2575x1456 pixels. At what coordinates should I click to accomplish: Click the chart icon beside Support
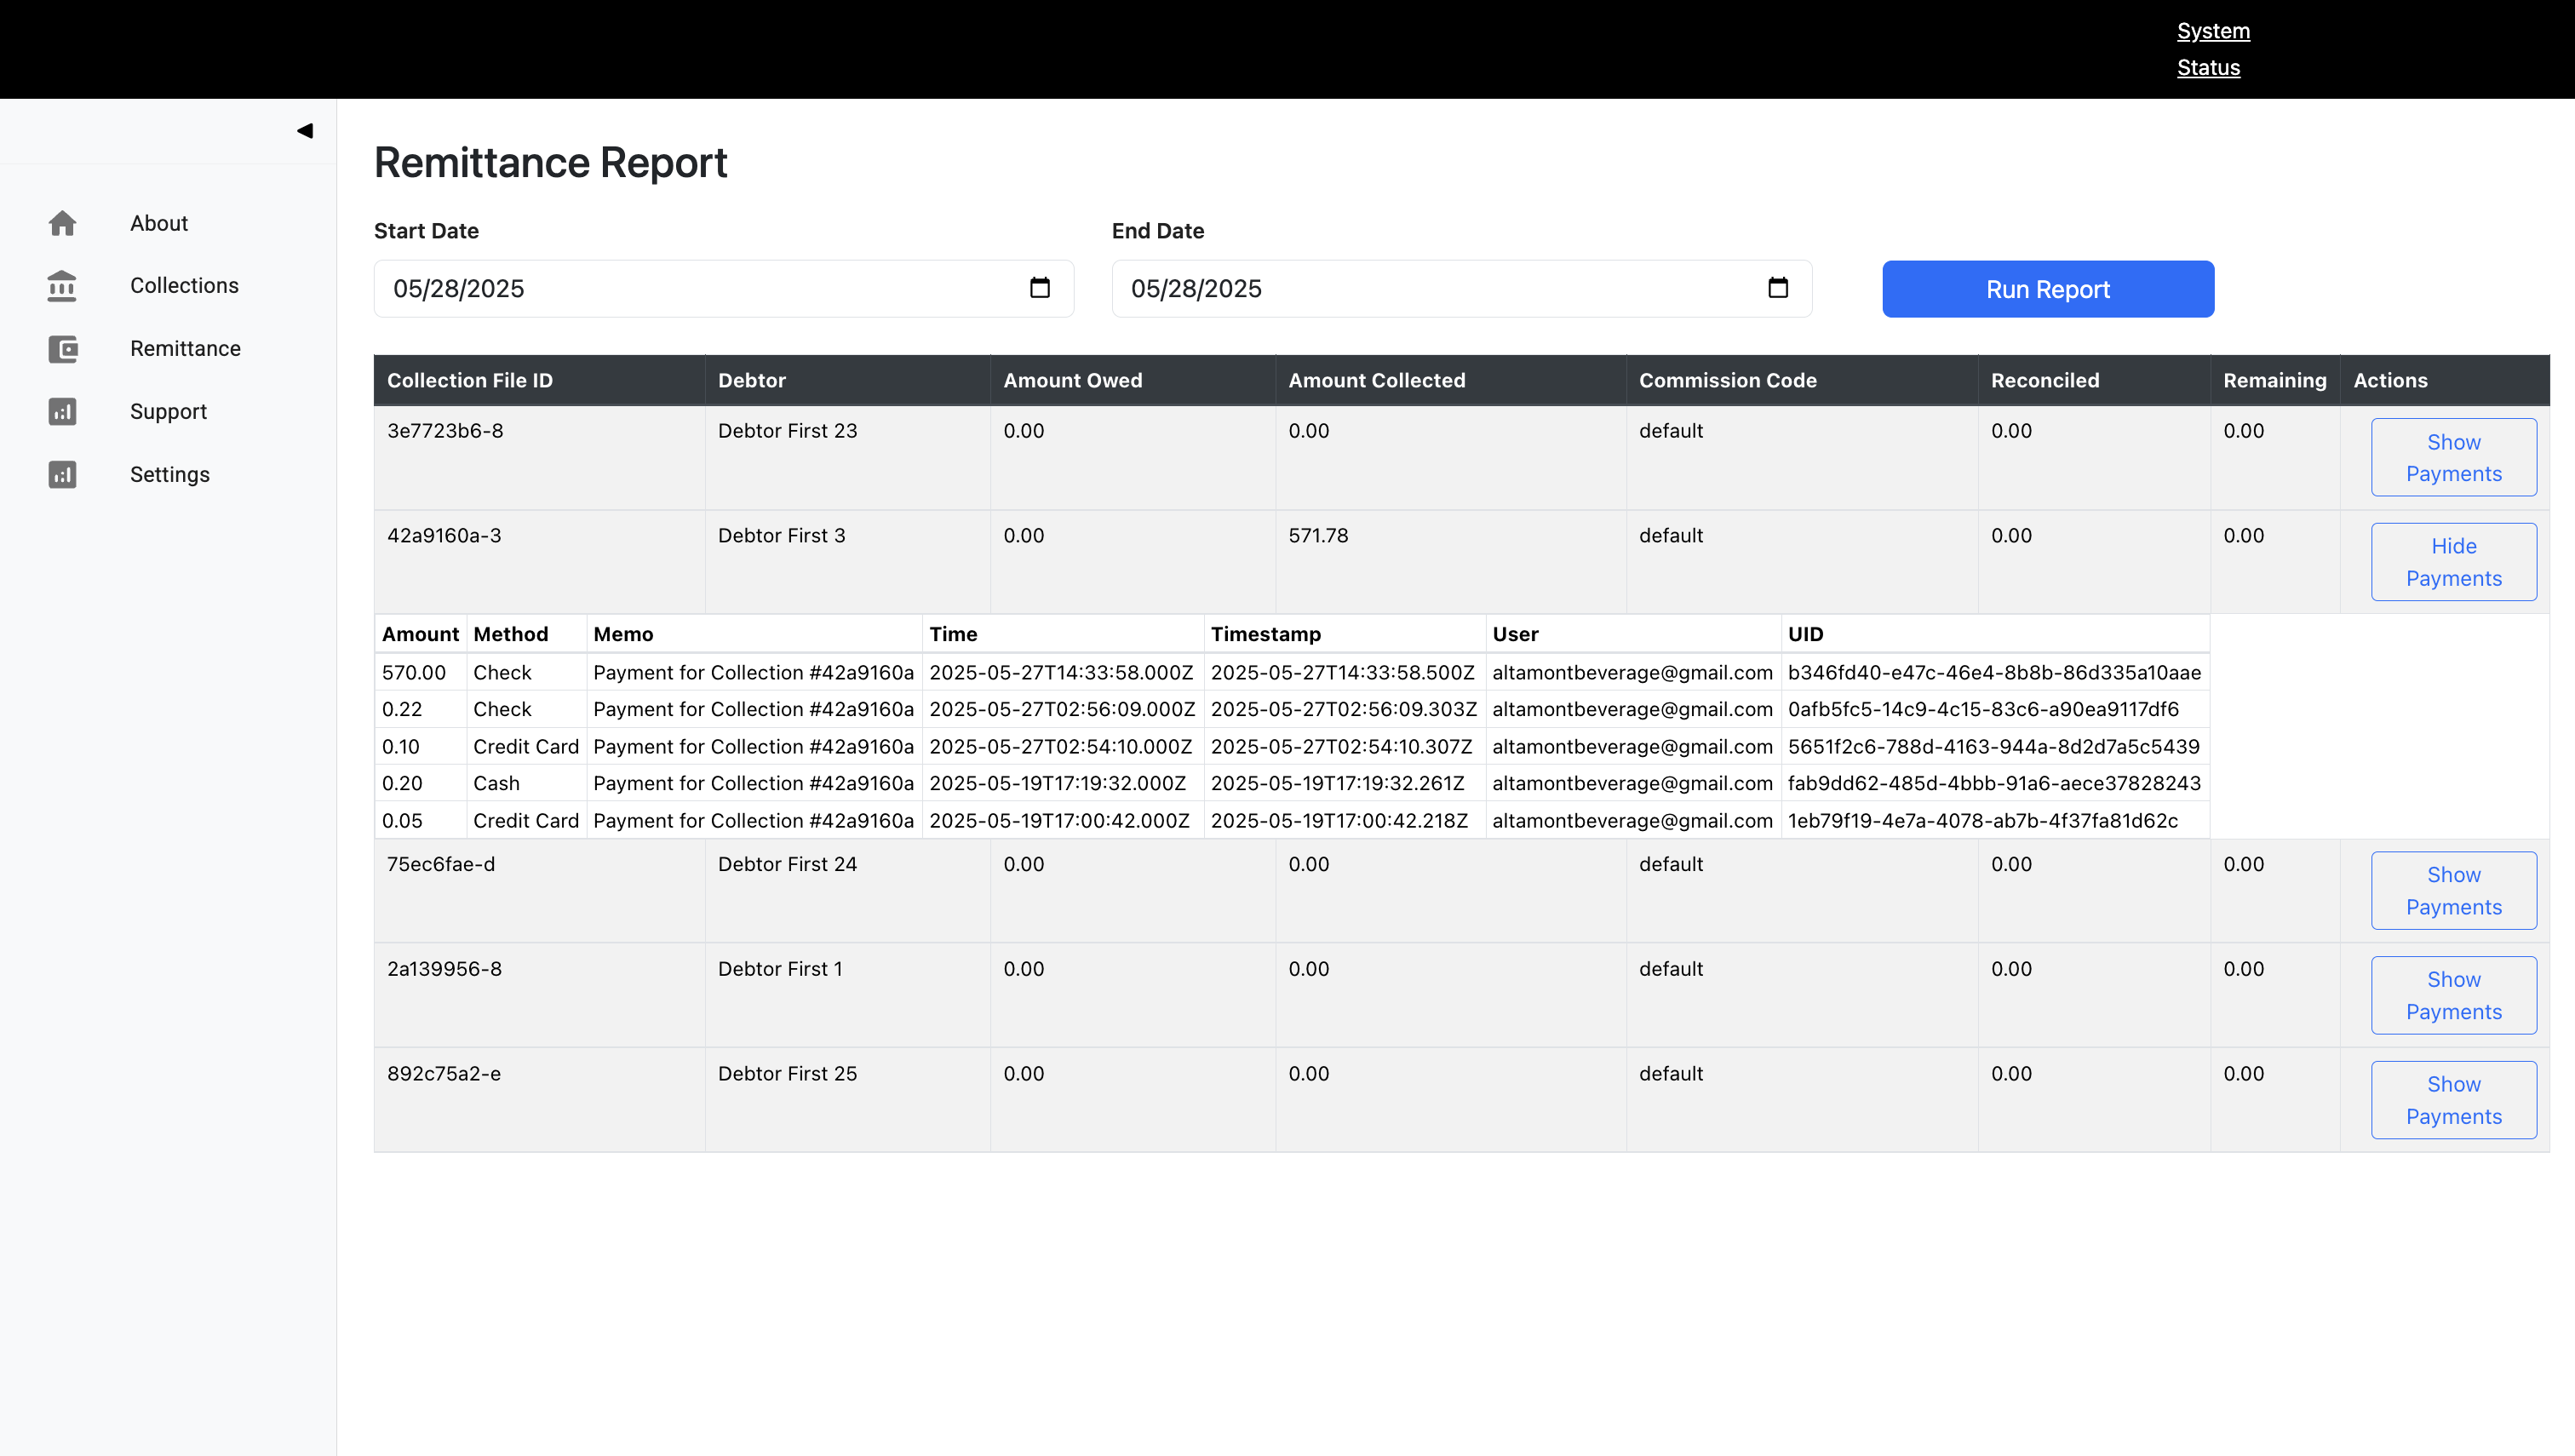pos(62,412)
